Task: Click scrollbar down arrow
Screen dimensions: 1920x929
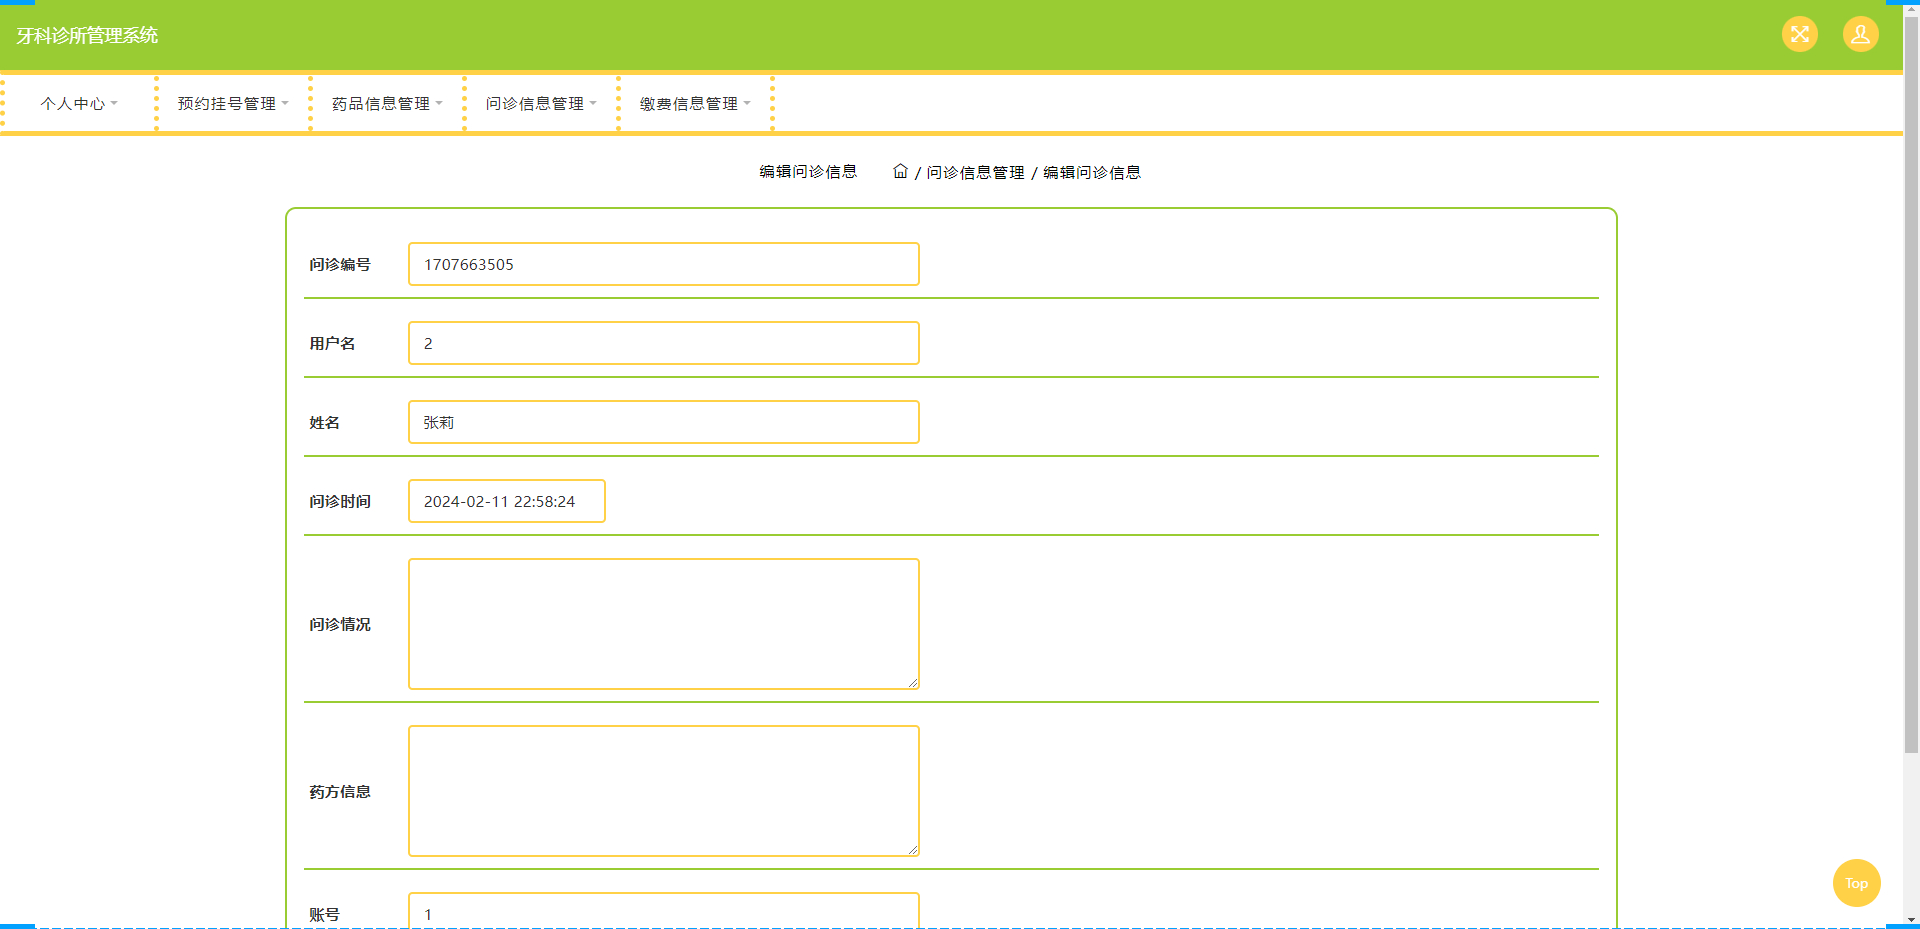Action: [1911, 920]
